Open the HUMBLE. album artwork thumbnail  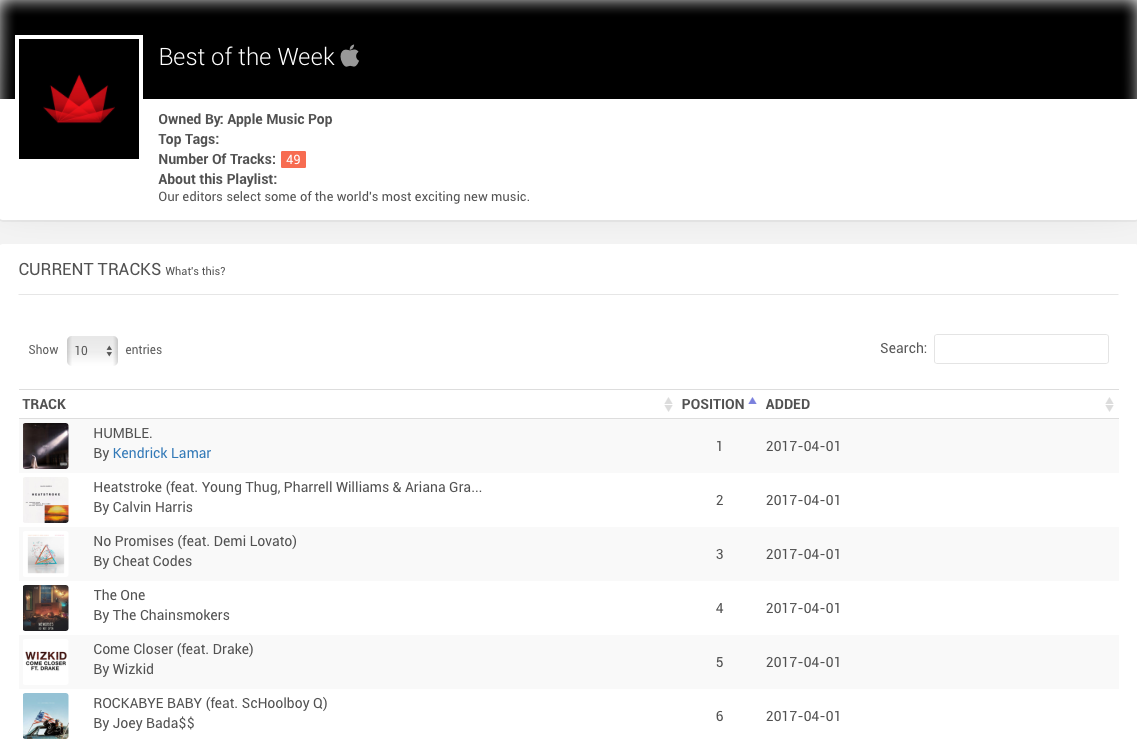click(x=46, y=446)
